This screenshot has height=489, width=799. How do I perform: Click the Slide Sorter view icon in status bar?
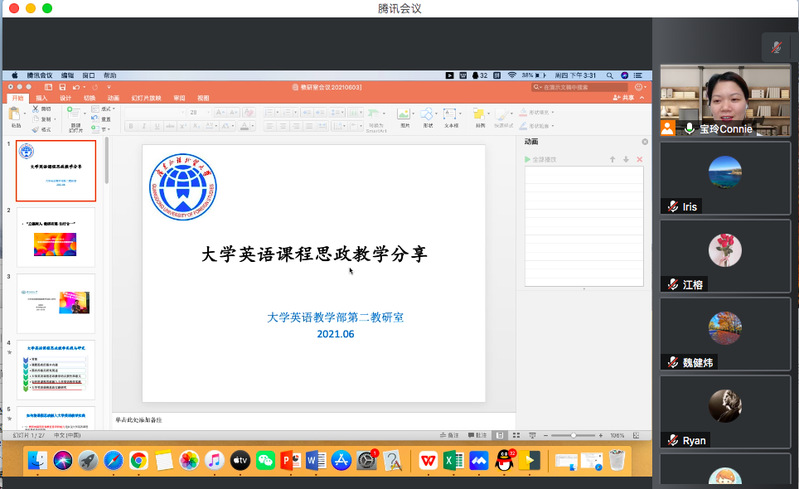pos(516,436)
